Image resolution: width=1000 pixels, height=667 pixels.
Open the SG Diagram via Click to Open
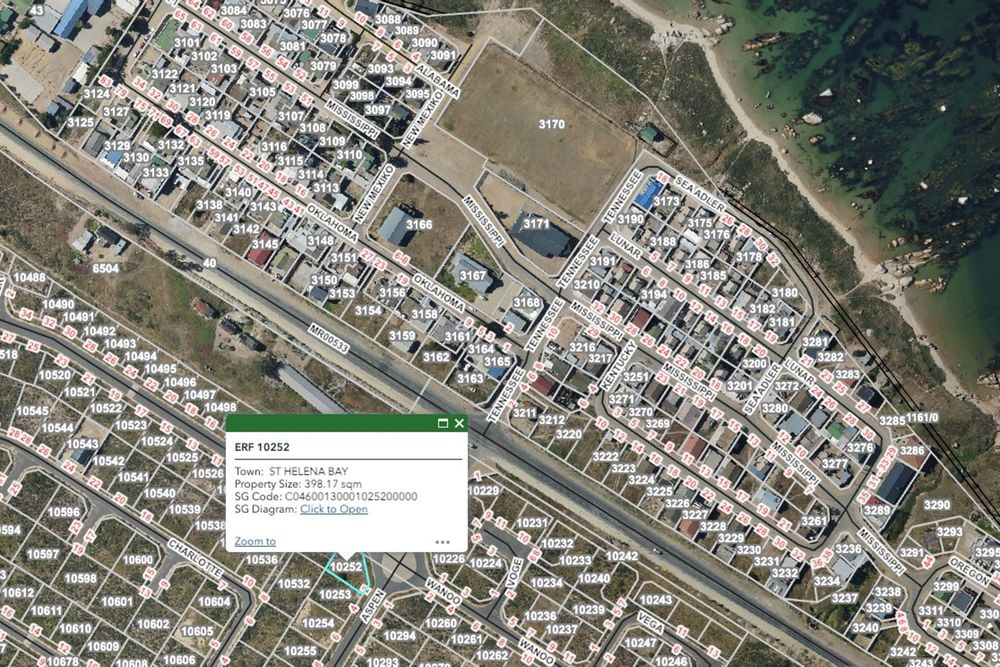point(334,509)
